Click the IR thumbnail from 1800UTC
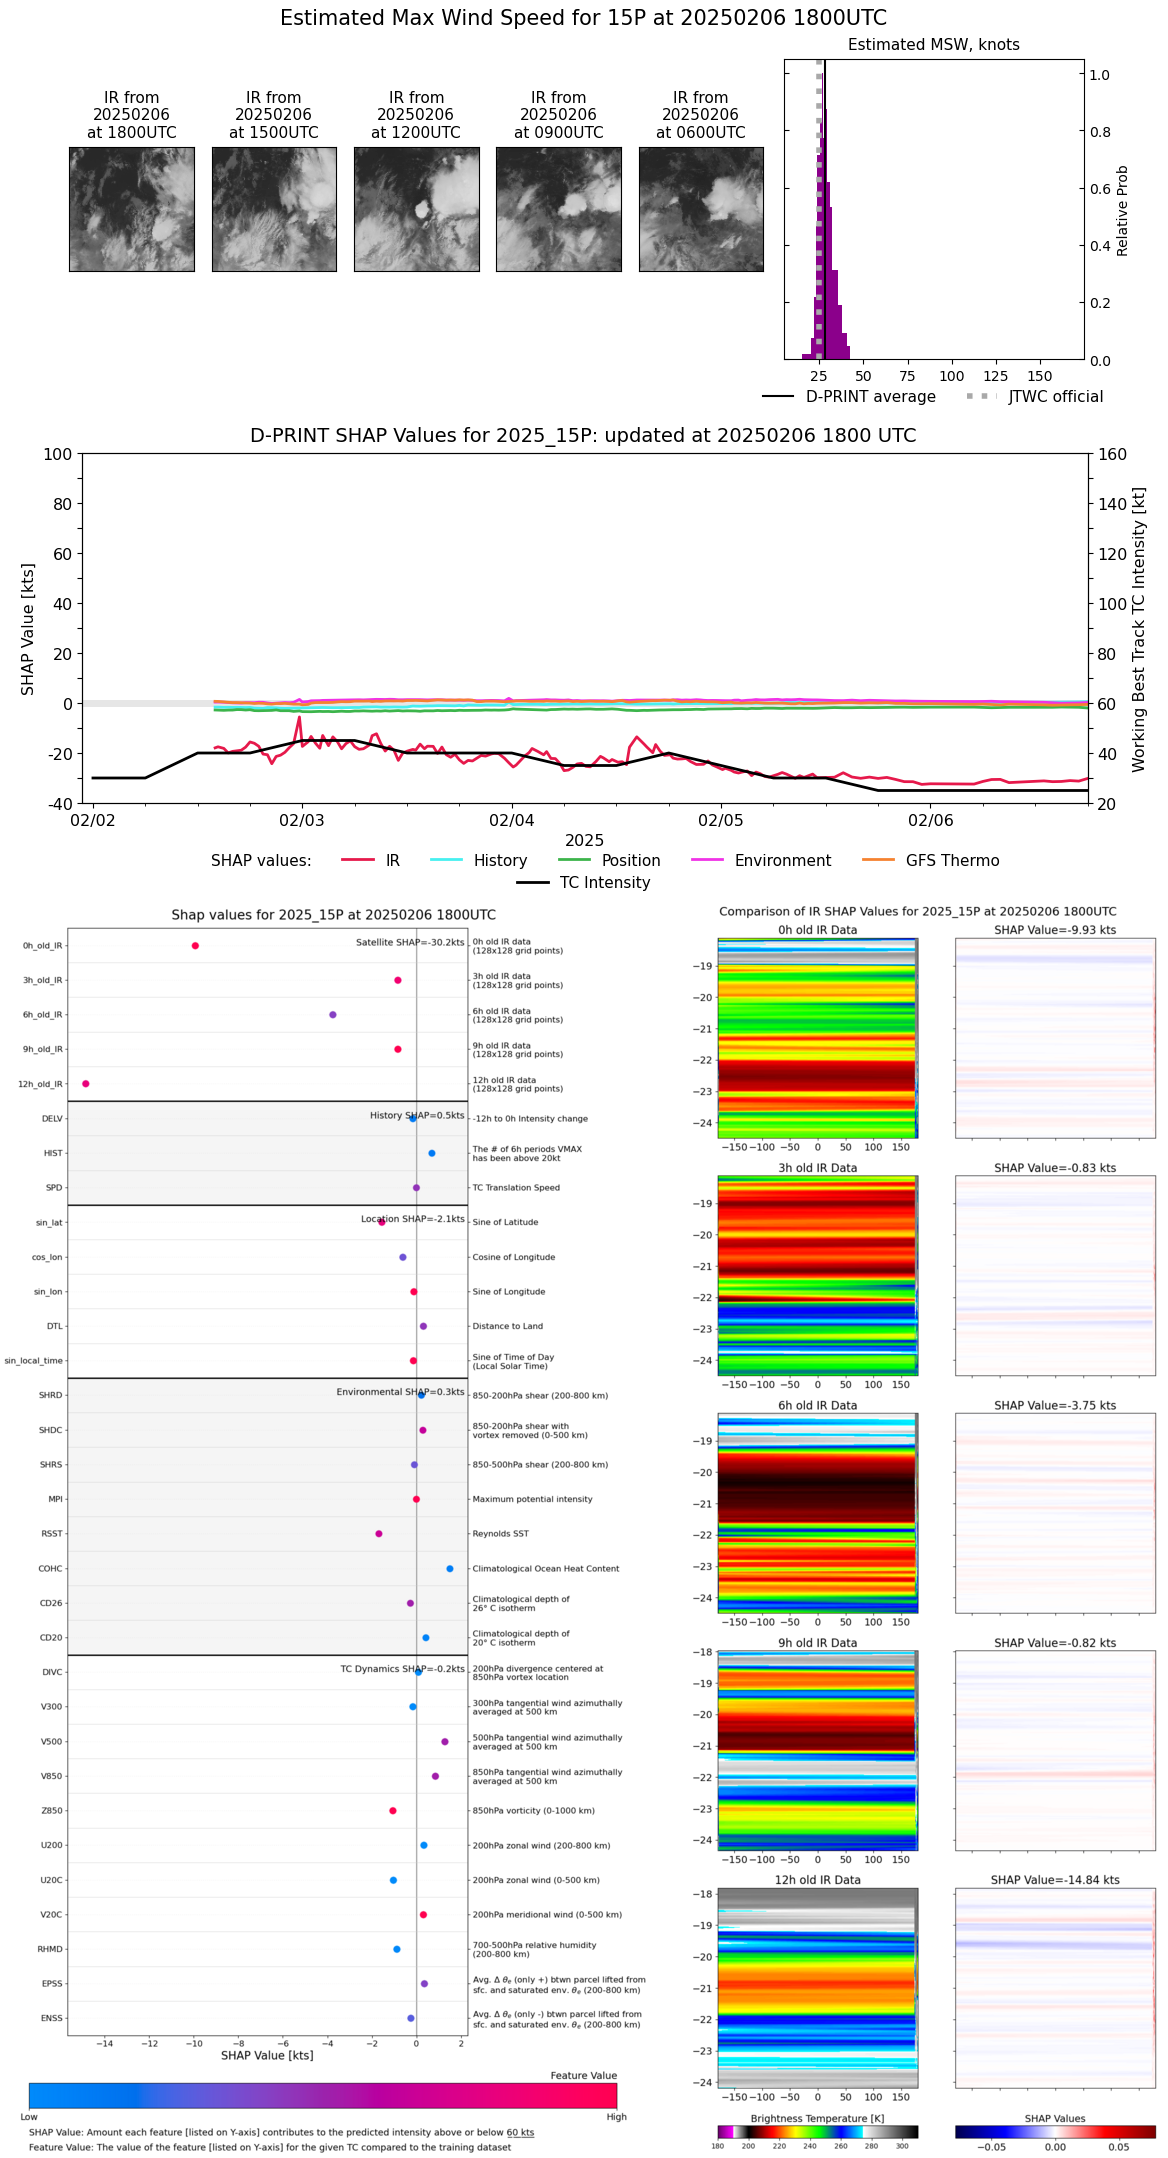Image resolution: width=1168 pixels, height=2158 pixels. click(131, 209)
